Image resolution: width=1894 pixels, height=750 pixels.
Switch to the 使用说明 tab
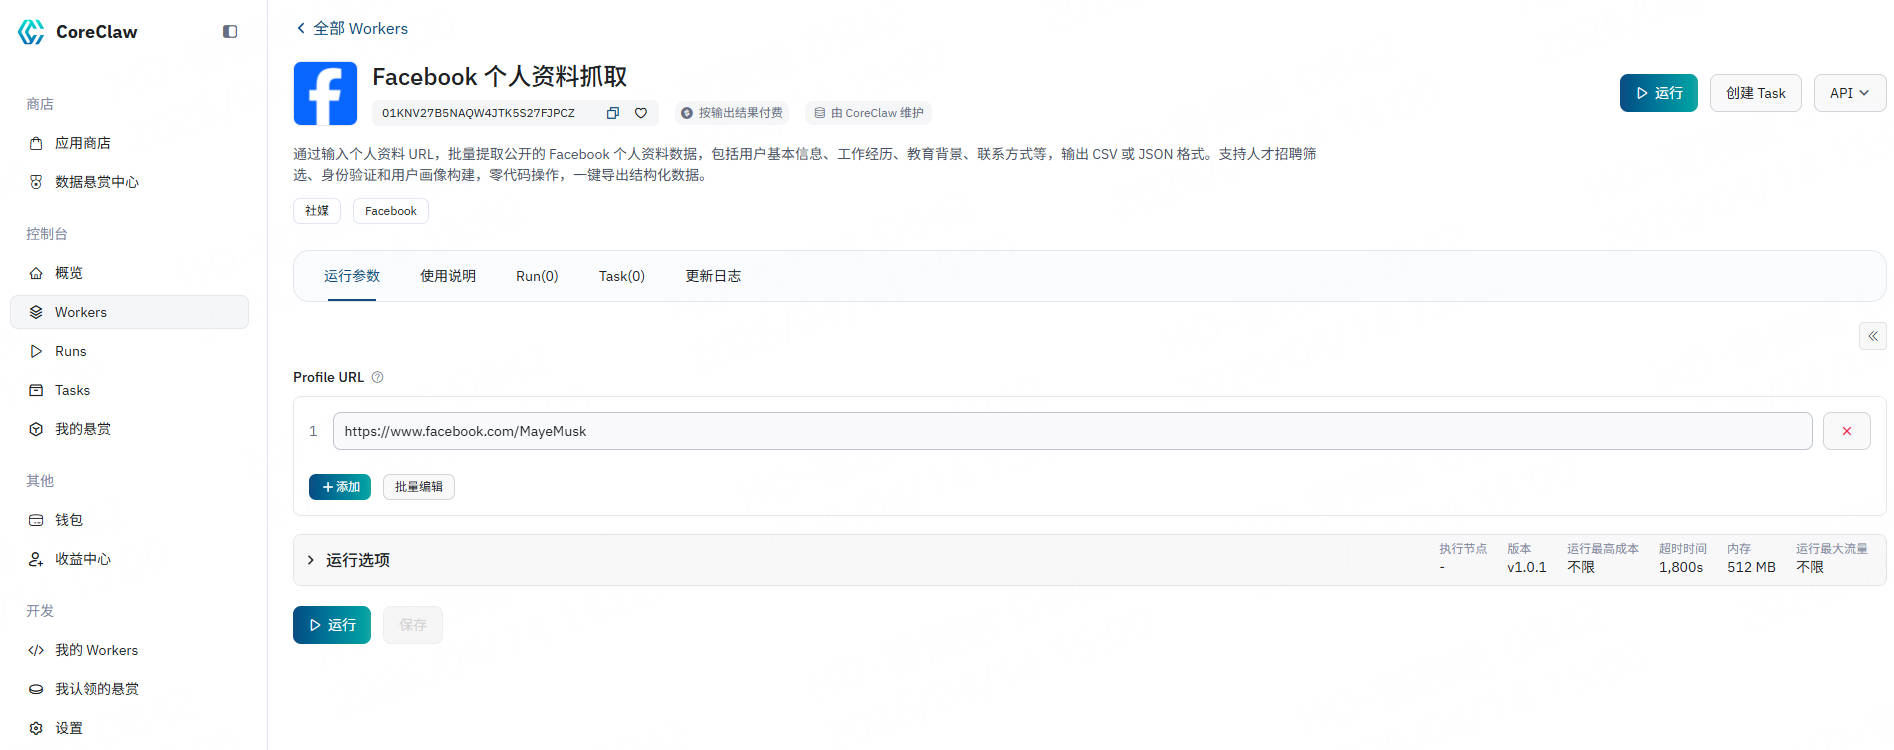pyautogui.click(x=447, y=276)
